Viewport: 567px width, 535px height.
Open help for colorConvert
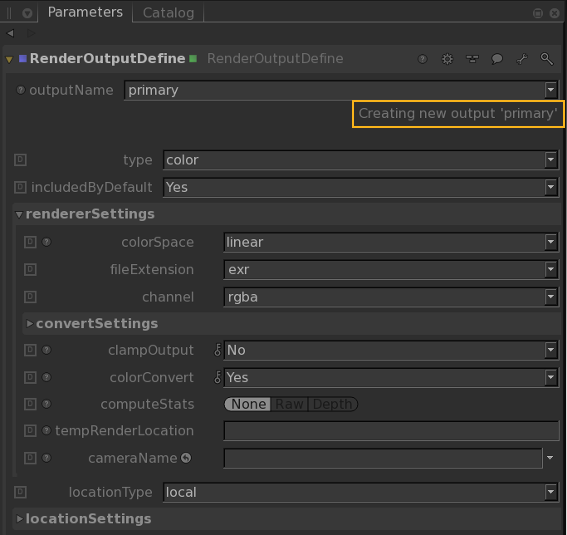click(47, 377)
